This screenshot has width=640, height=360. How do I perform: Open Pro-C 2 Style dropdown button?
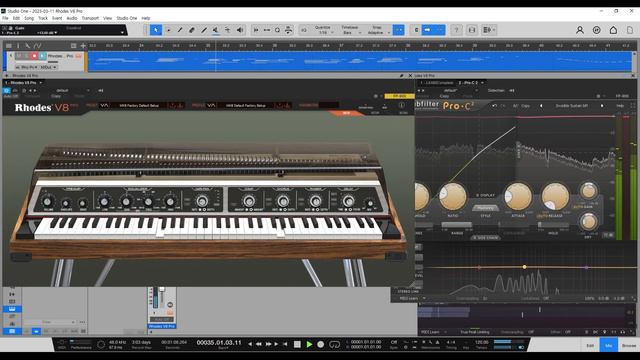pos(485,208)
